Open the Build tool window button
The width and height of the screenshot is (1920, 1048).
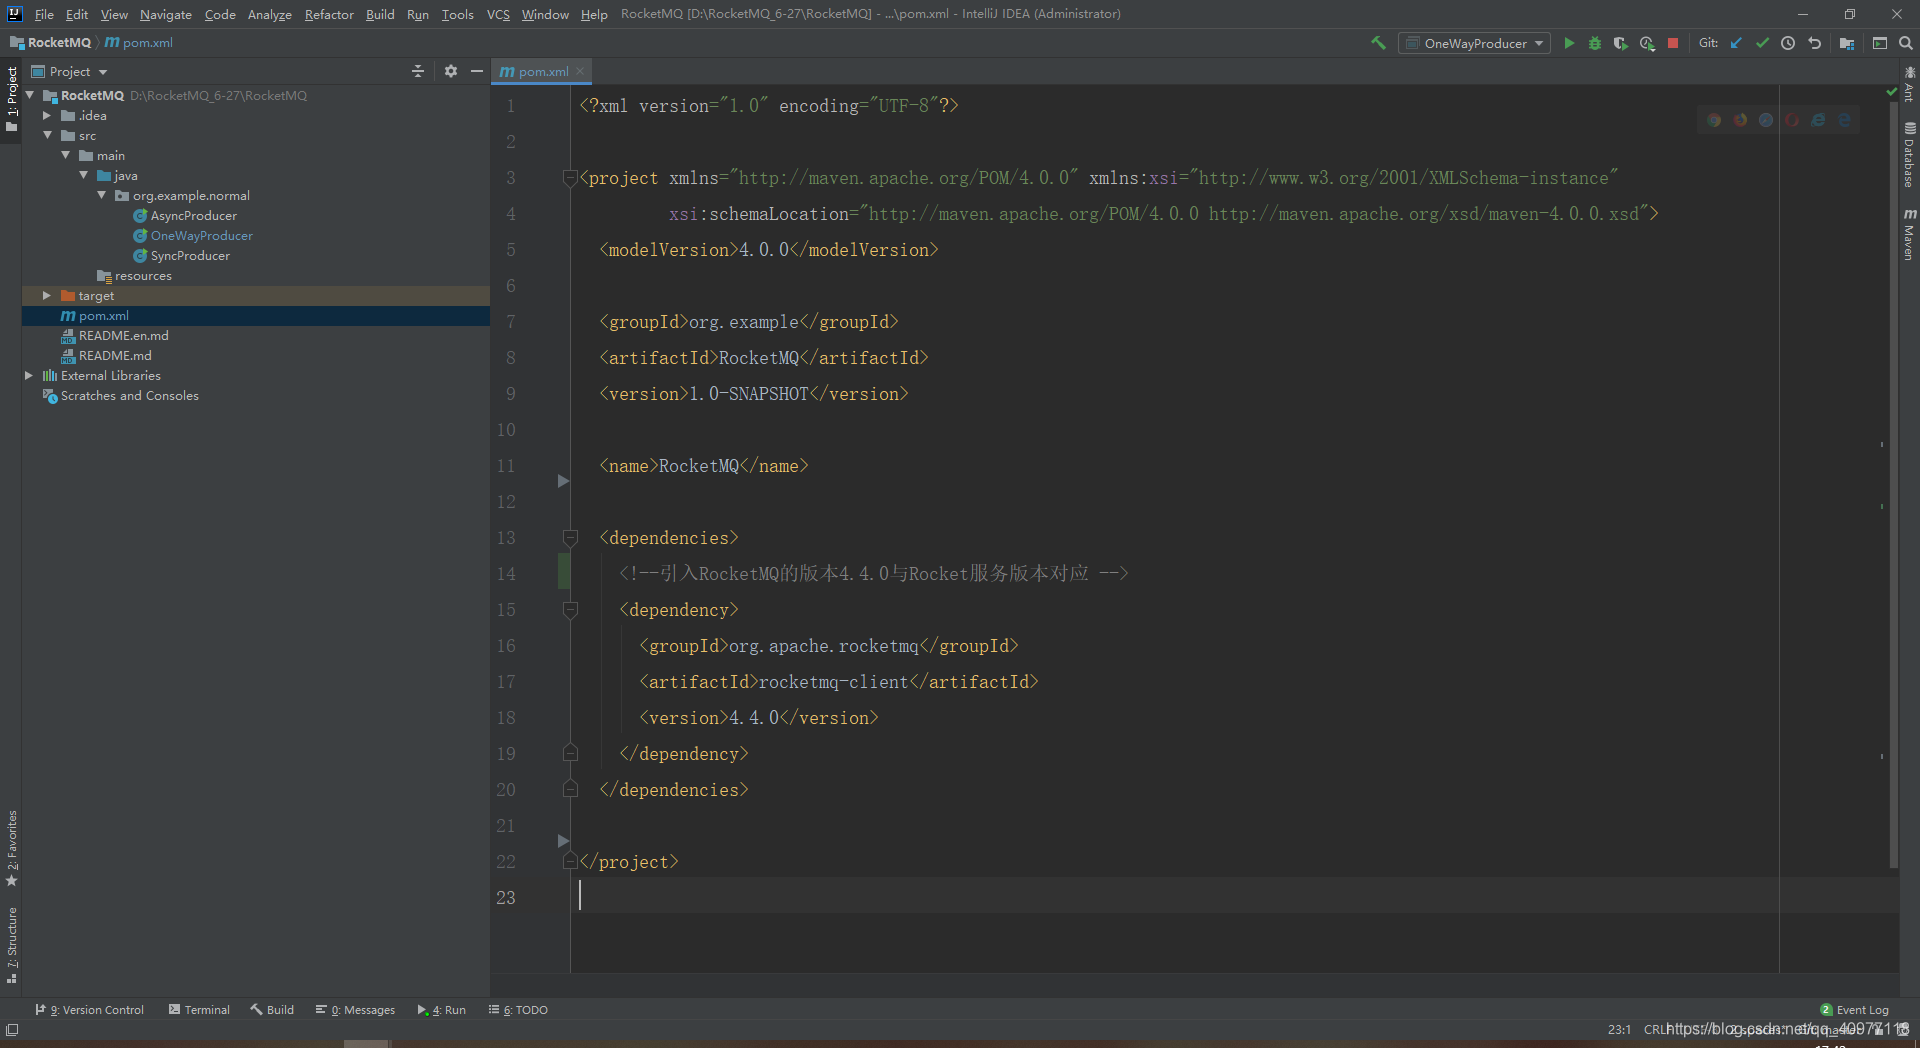coord(272,1010)
